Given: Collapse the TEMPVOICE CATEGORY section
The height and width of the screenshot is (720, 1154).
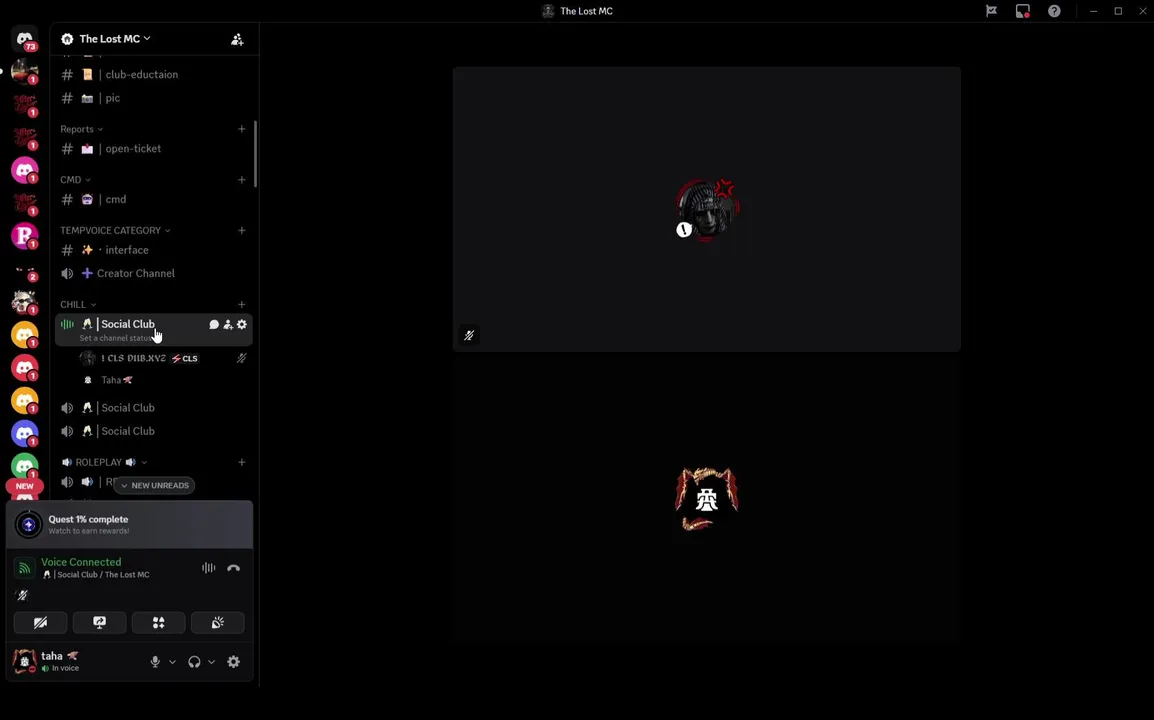Looking at the screenshot, I should [116, 230].
